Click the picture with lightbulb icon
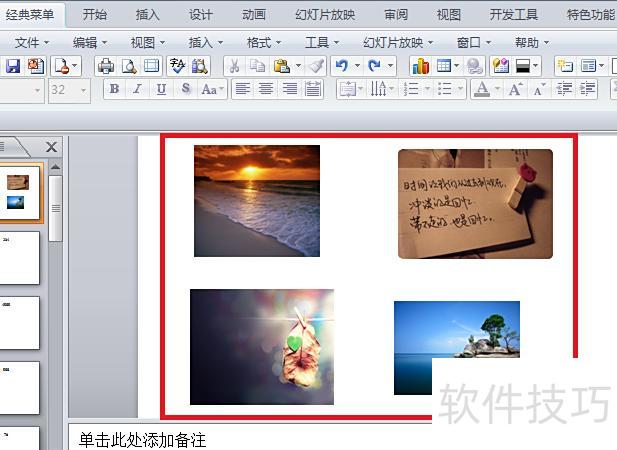Image resolution: width=617 pixels, height=450 pixels. click(x=501, y=66)
